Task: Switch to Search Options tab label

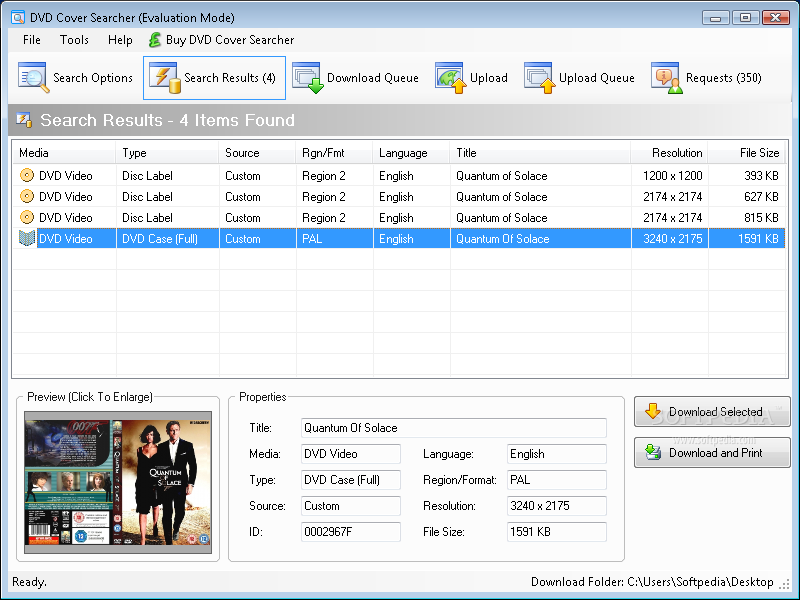Action: [93, 78]
